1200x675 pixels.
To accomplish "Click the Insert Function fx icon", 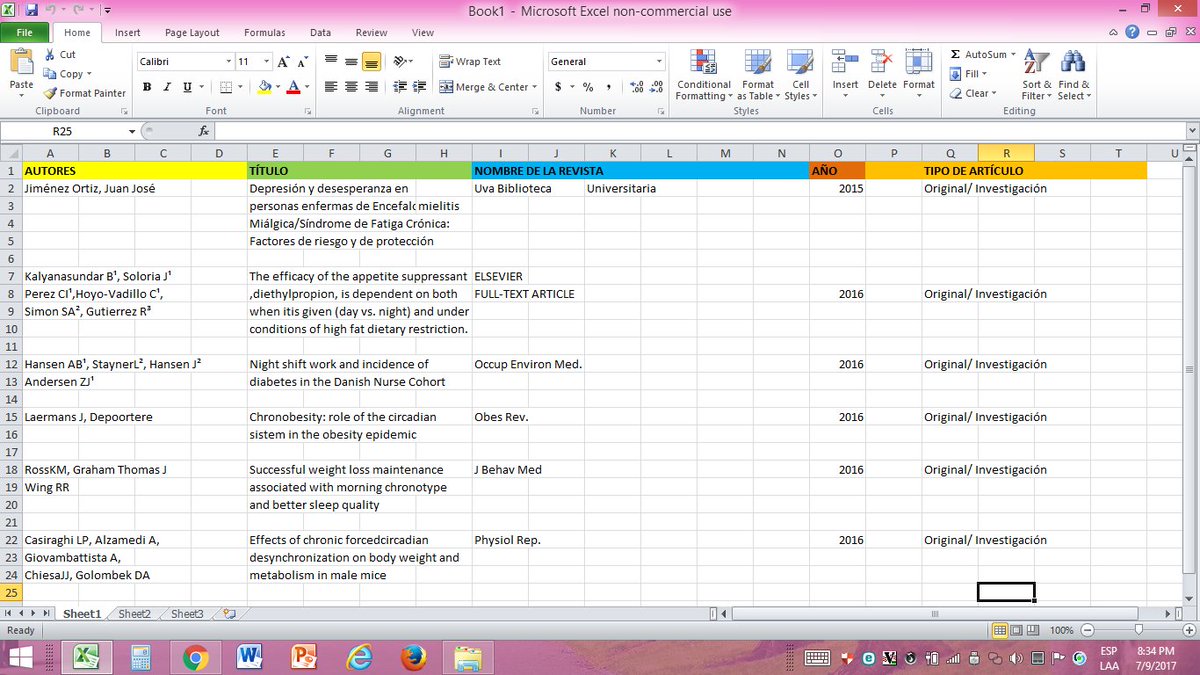I will click(x=204, y=131).
